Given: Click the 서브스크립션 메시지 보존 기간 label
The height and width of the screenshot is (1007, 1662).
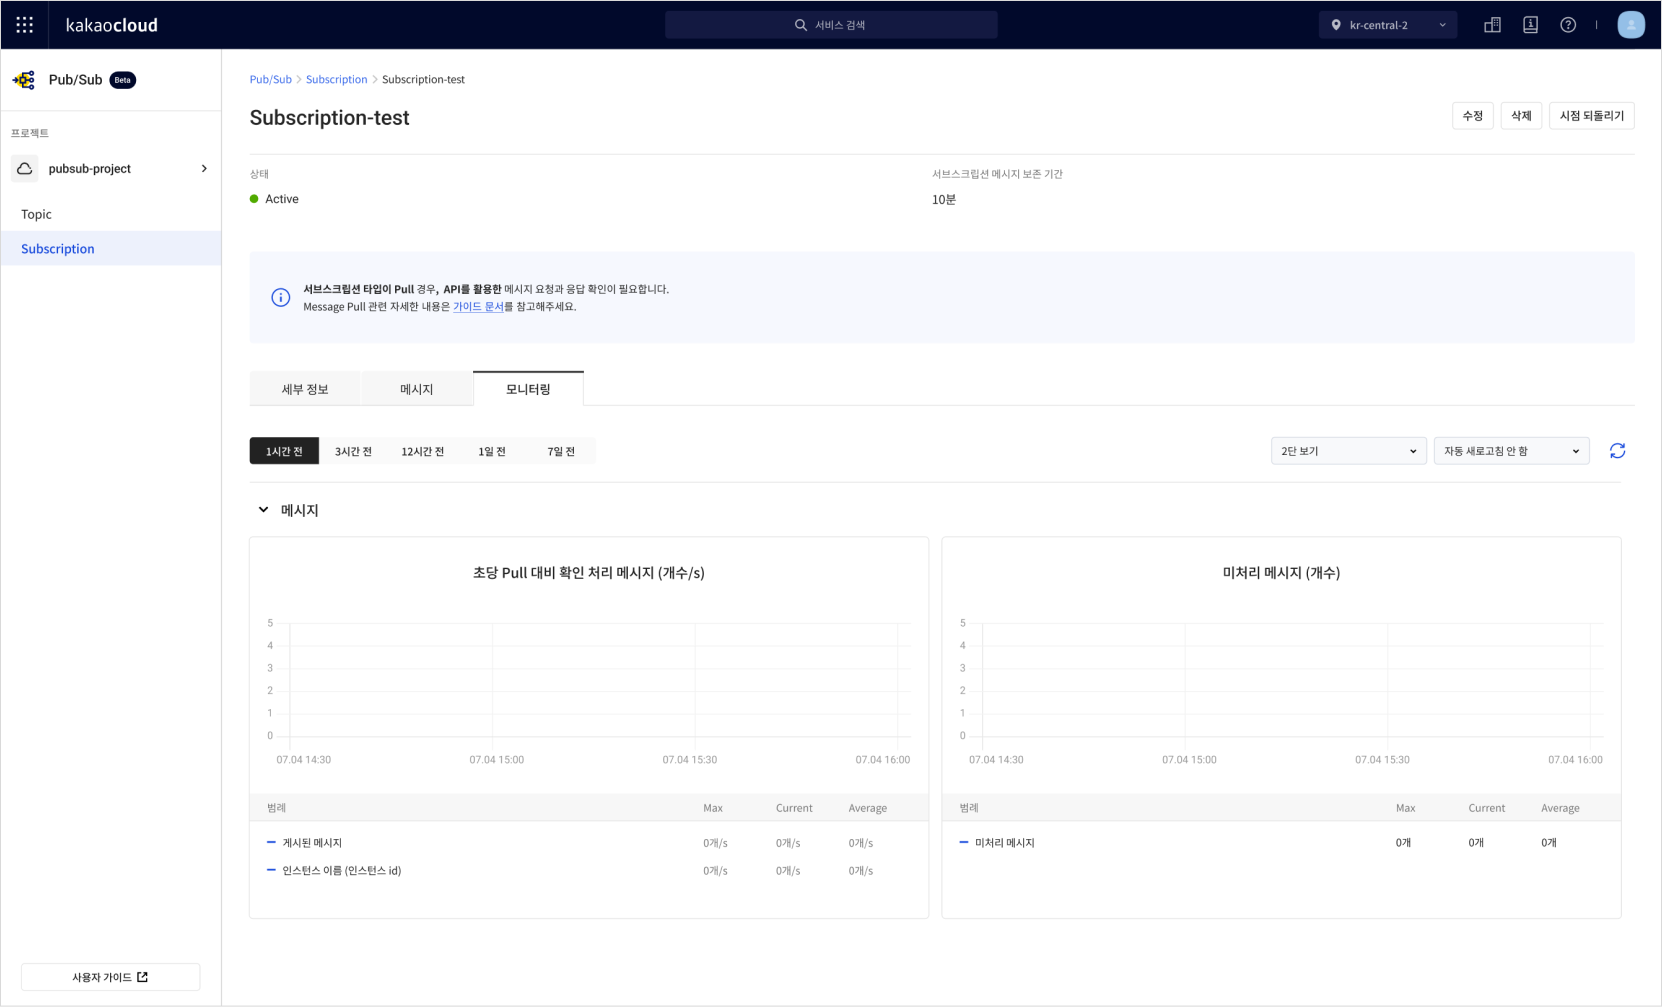Looking at the screenshot, I should pos(997,174).
